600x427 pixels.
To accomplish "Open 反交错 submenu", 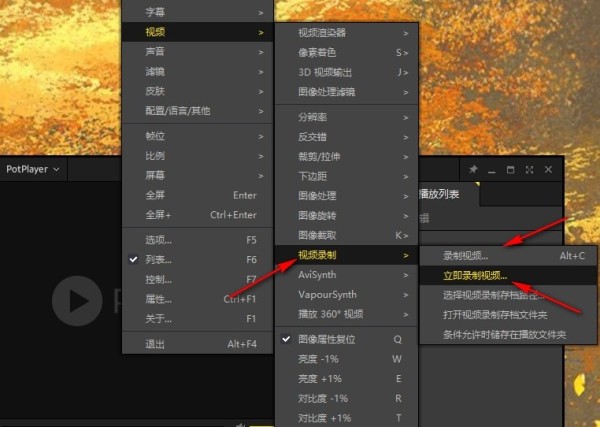I will [x=346, y=137].
